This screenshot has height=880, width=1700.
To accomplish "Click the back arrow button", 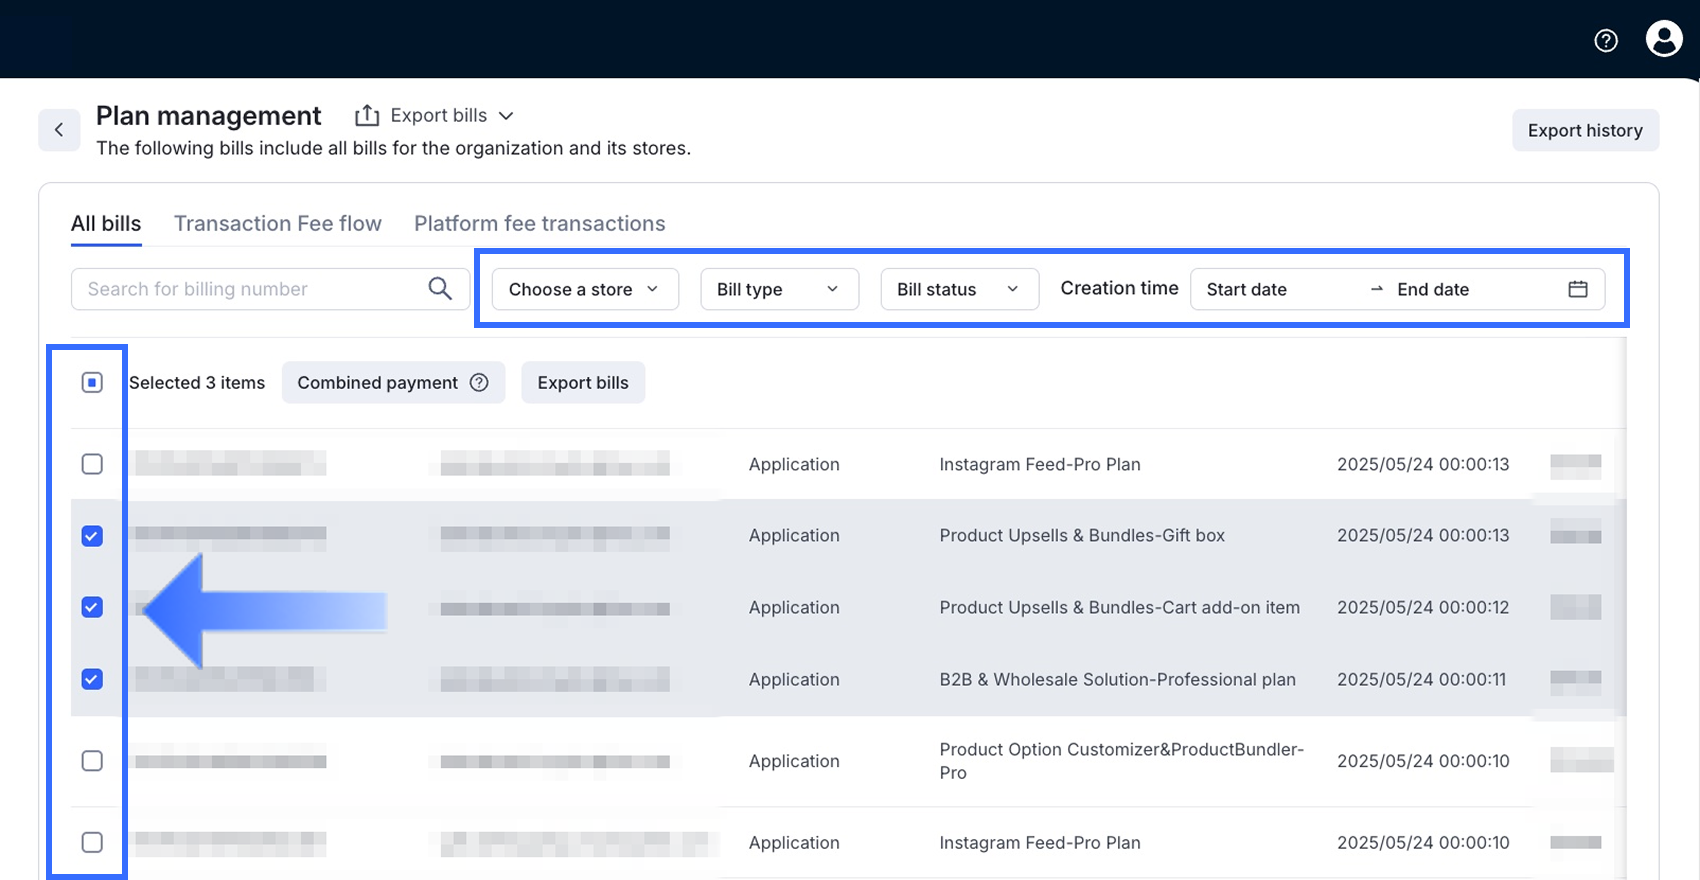I will 59,130.
